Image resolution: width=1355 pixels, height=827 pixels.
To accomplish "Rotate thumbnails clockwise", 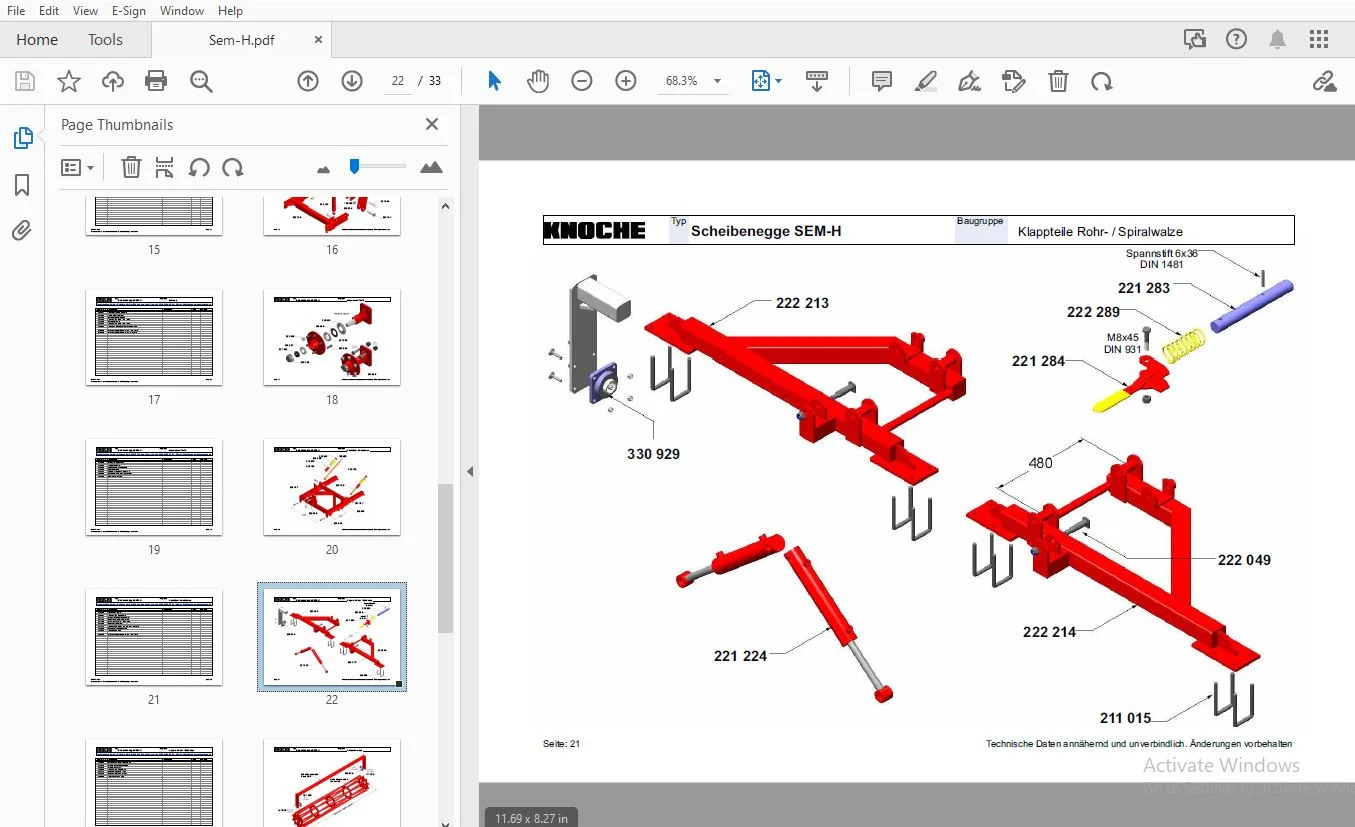I will 233,167.
